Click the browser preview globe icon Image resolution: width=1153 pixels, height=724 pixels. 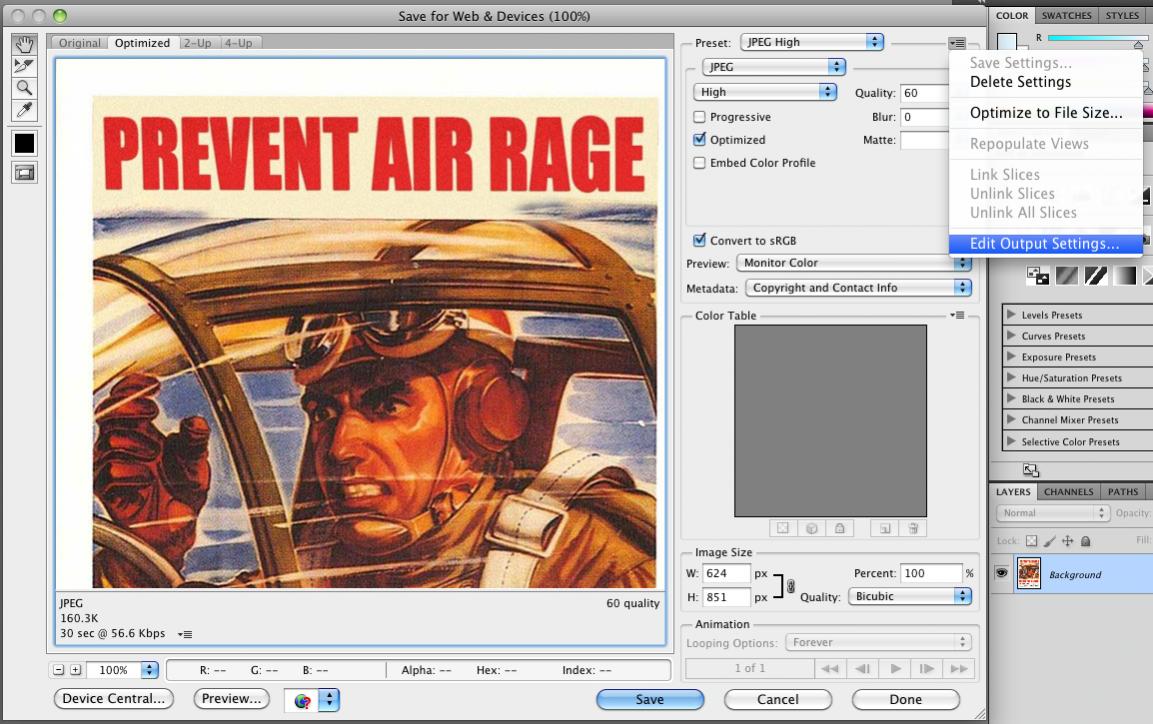(302, 700)
